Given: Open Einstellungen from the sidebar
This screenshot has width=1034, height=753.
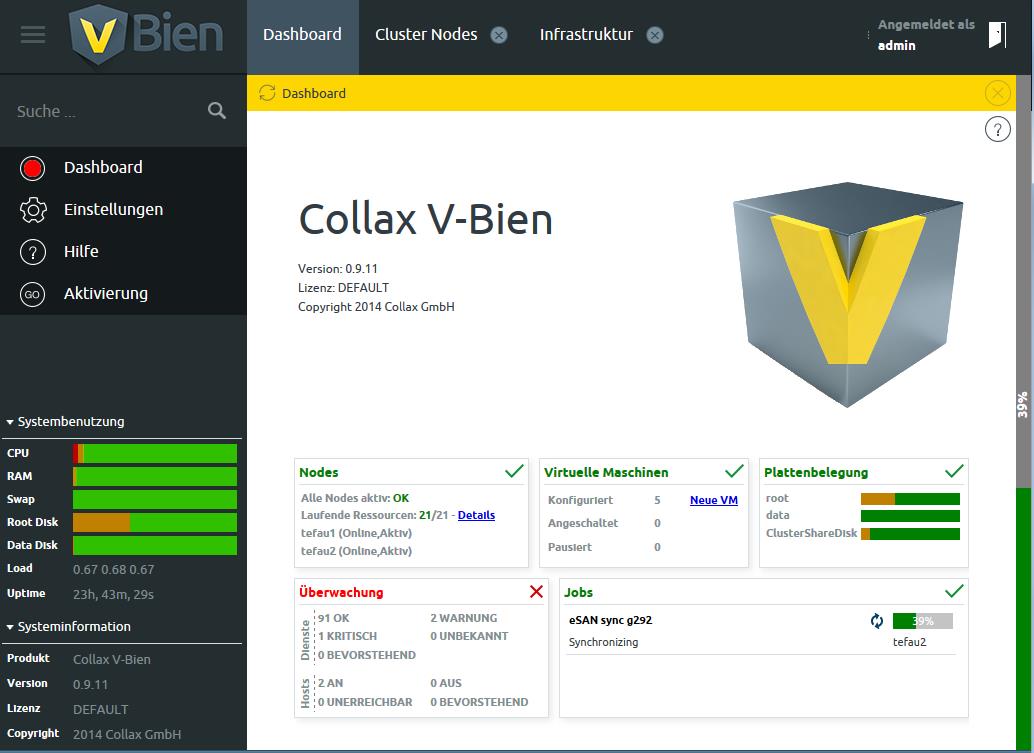Looking at the screenshot, I should (x=113, y=210).
